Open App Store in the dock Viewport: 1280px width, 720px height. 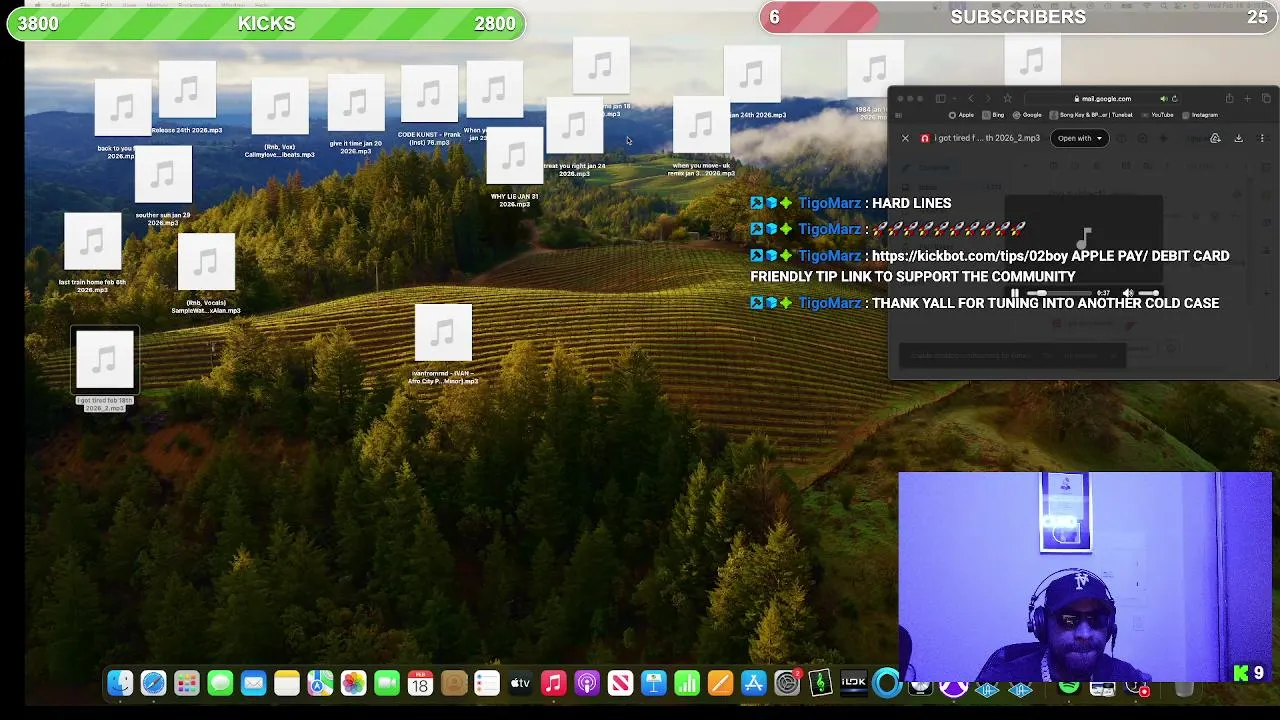tap(754, 683)
